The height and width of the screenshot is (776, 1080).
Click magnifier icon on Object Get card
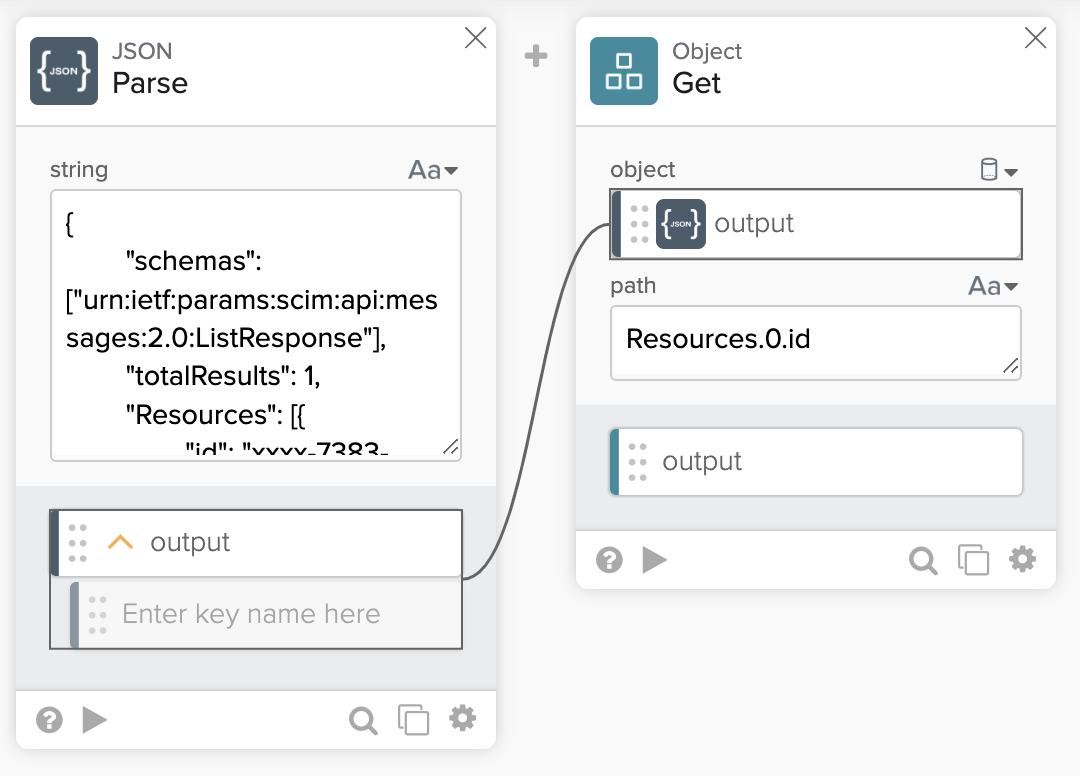tap(923, 560)
